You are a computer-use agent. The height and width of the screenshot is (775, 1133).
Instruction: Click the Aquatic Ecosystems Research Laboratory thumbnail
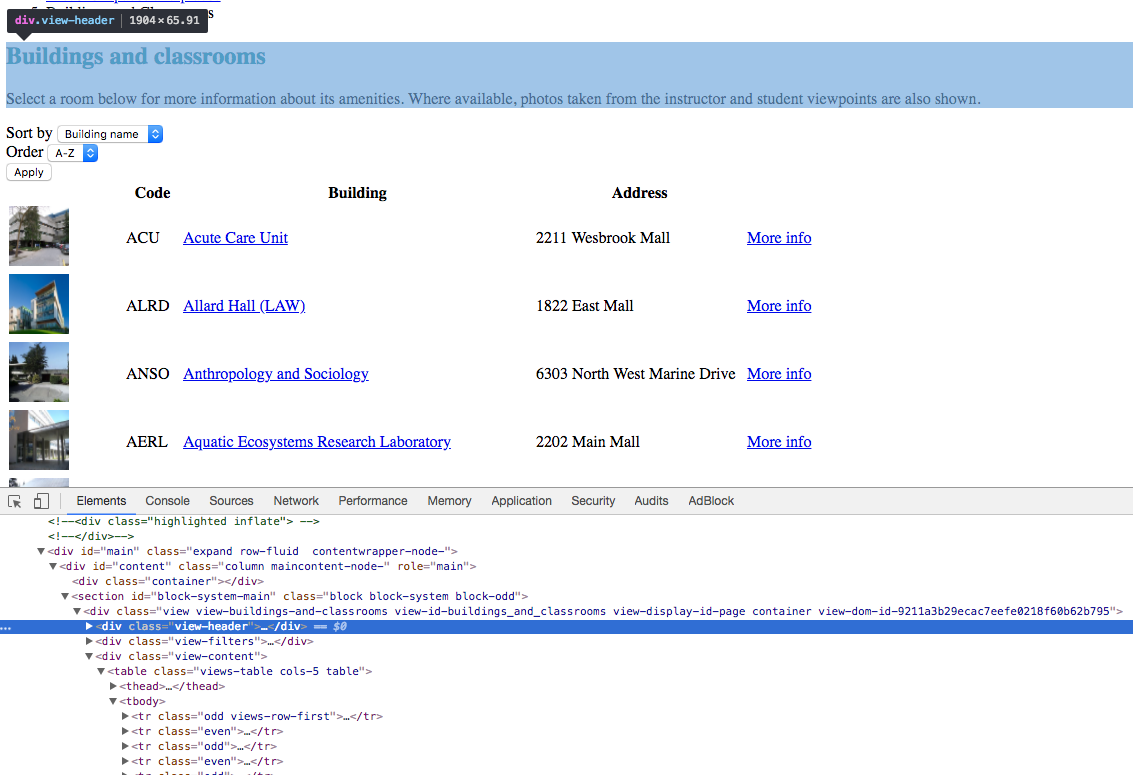coord(39,440)
